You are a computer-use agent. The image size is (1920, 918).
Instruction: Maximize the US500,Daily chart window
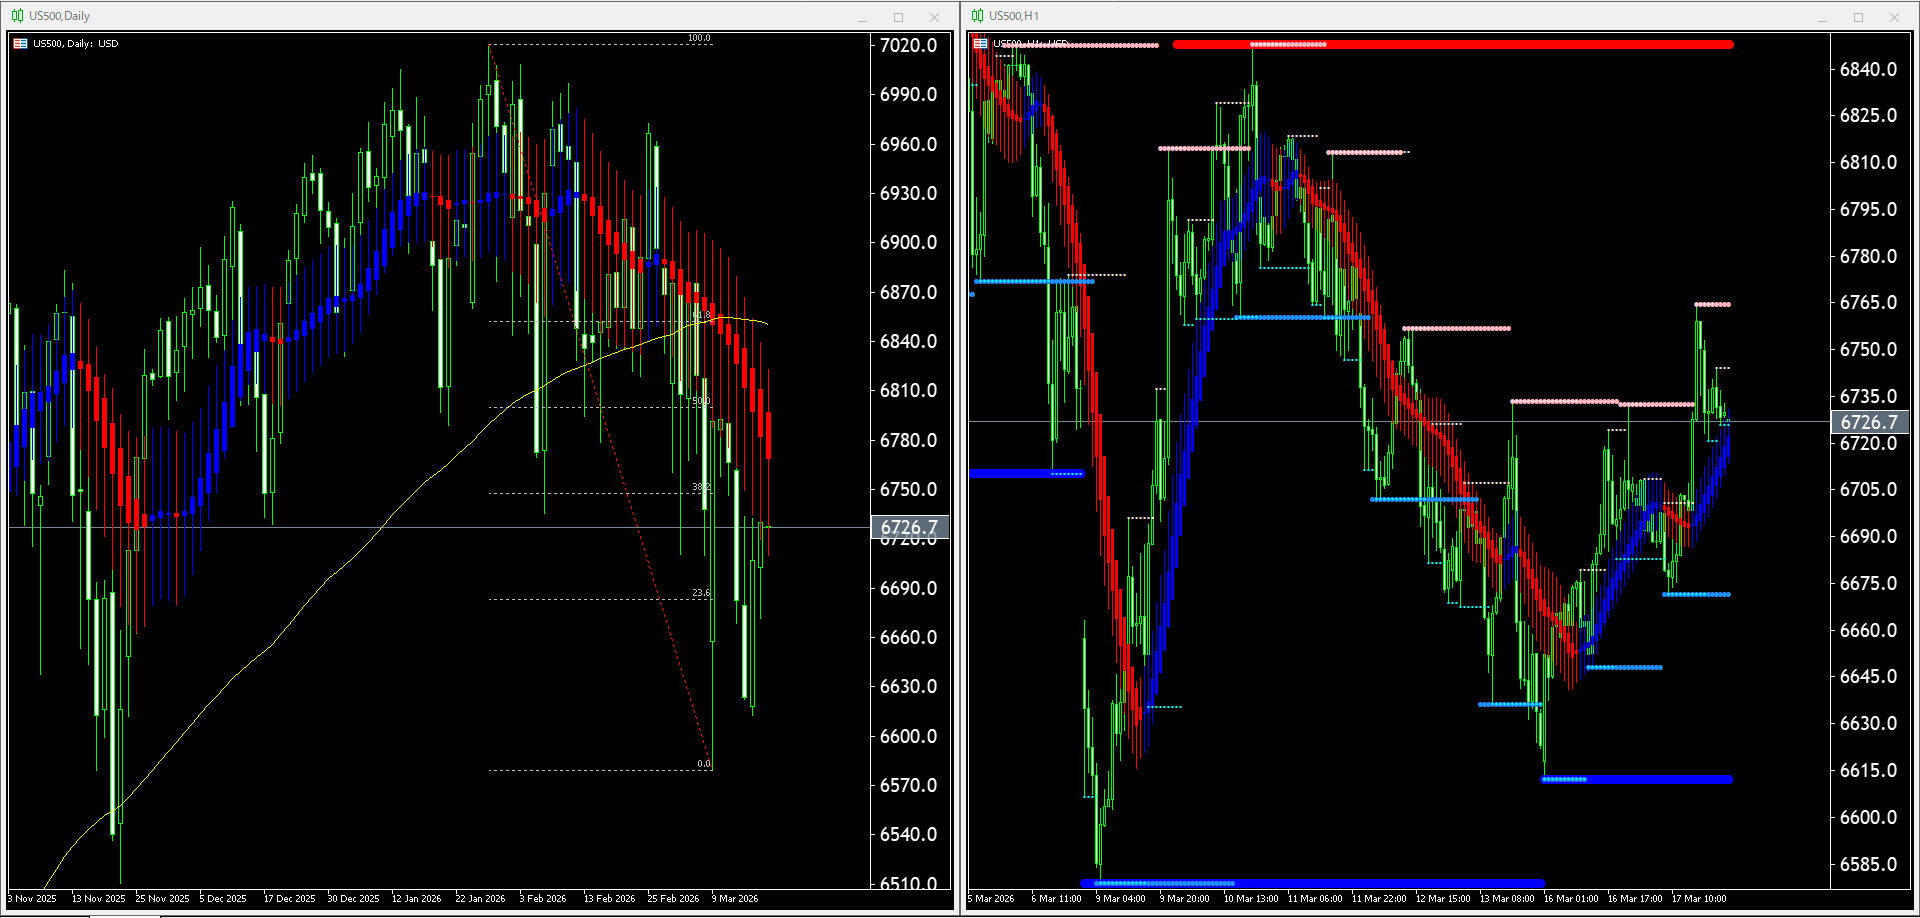click(898, 17)
